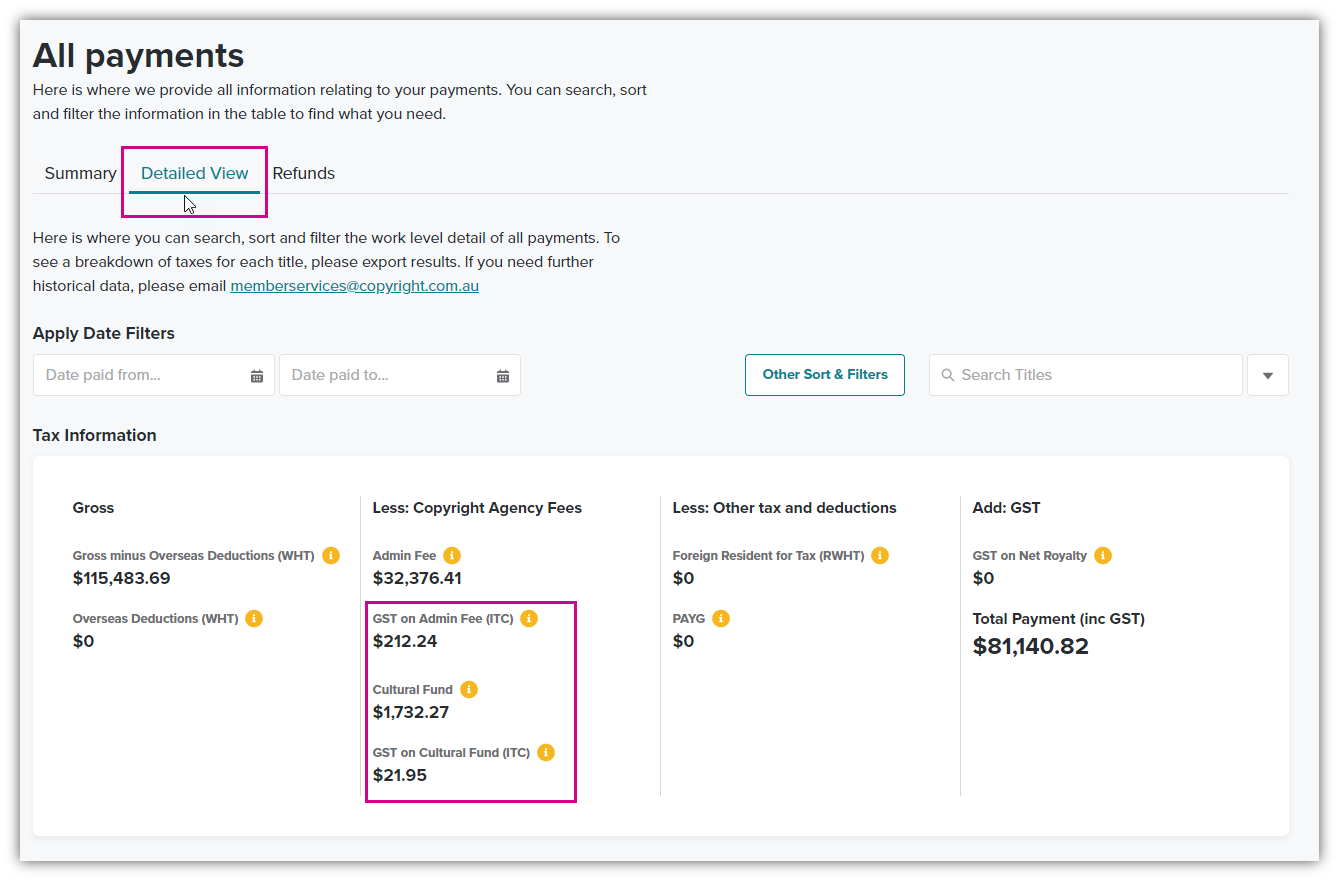Click Tax Information heading
This screenshot has width=1339, height=881.
click(95, 435)
